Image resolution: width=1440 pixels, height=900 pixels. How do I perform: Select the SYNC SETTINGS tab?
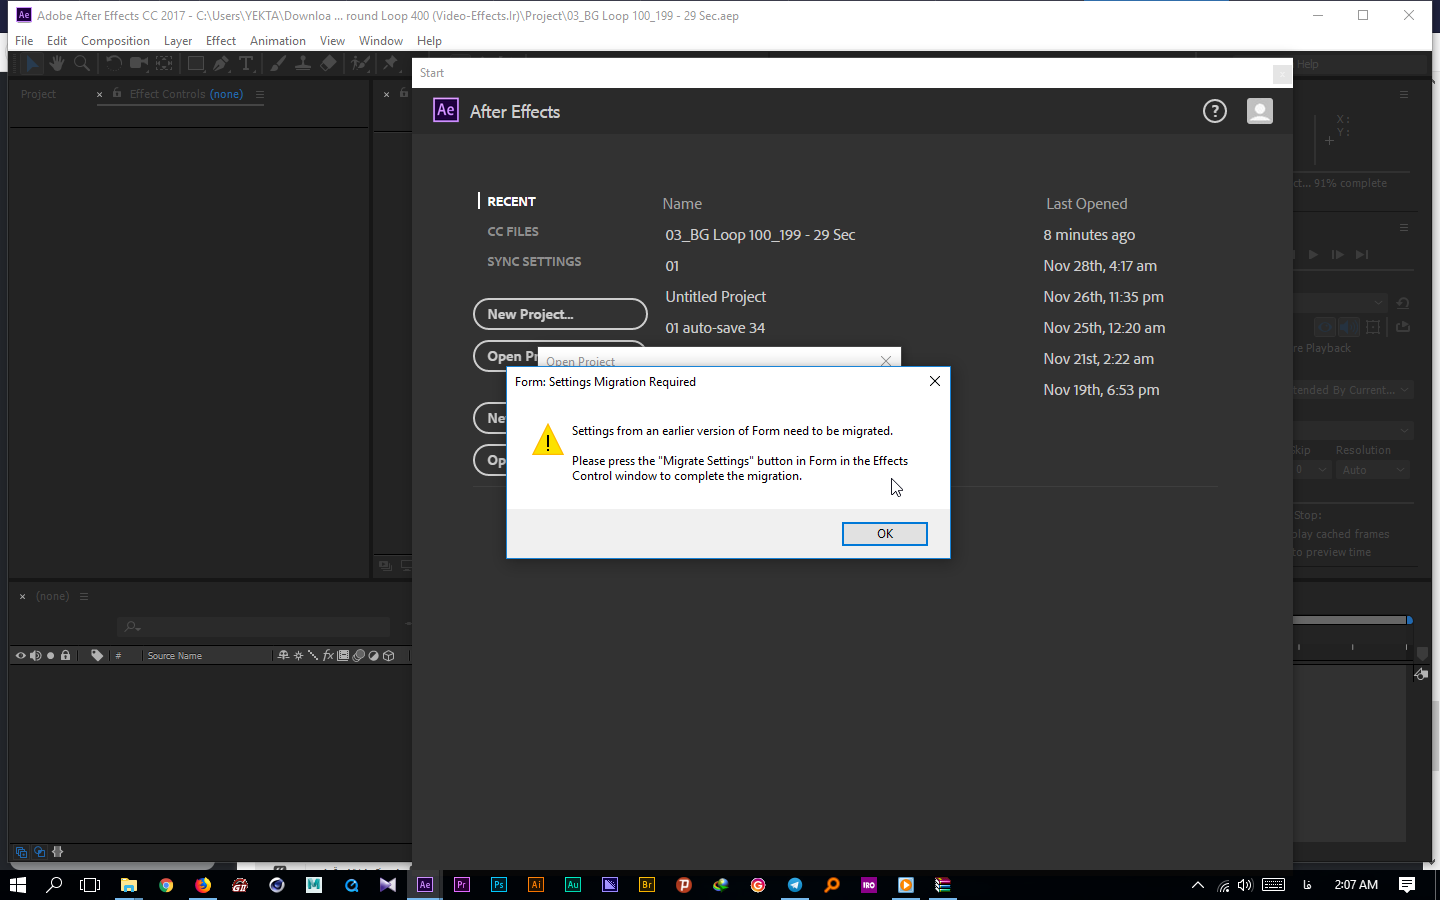[534, 261]
